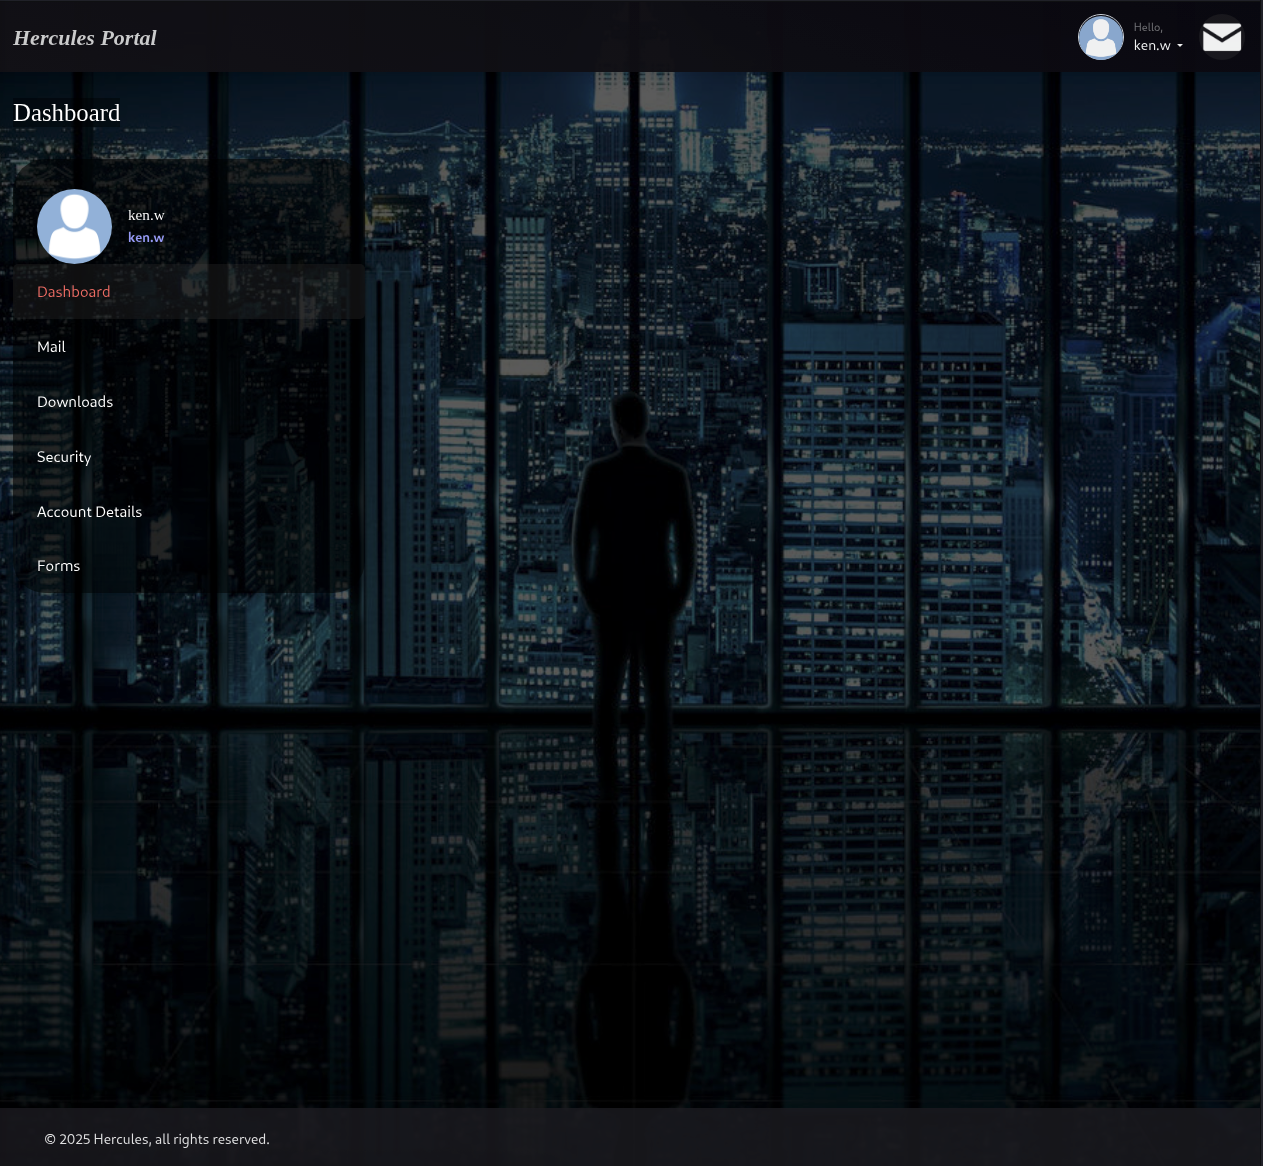The width and height of the screenshot is (1263, 1166).
Task: Open the envelope mail icon in header
Action: tap(1221, 38)
